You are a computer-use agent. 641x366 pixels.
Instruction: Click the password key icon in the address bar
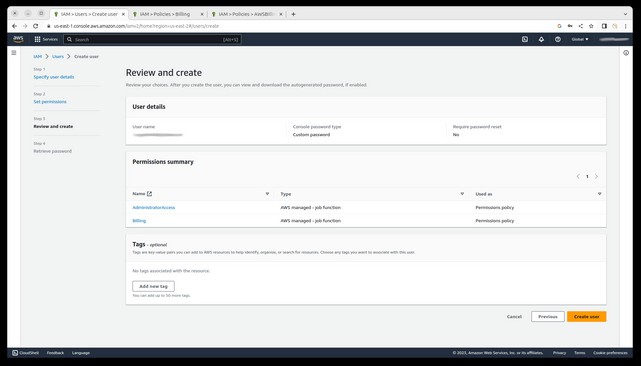(x=570, y=26)
